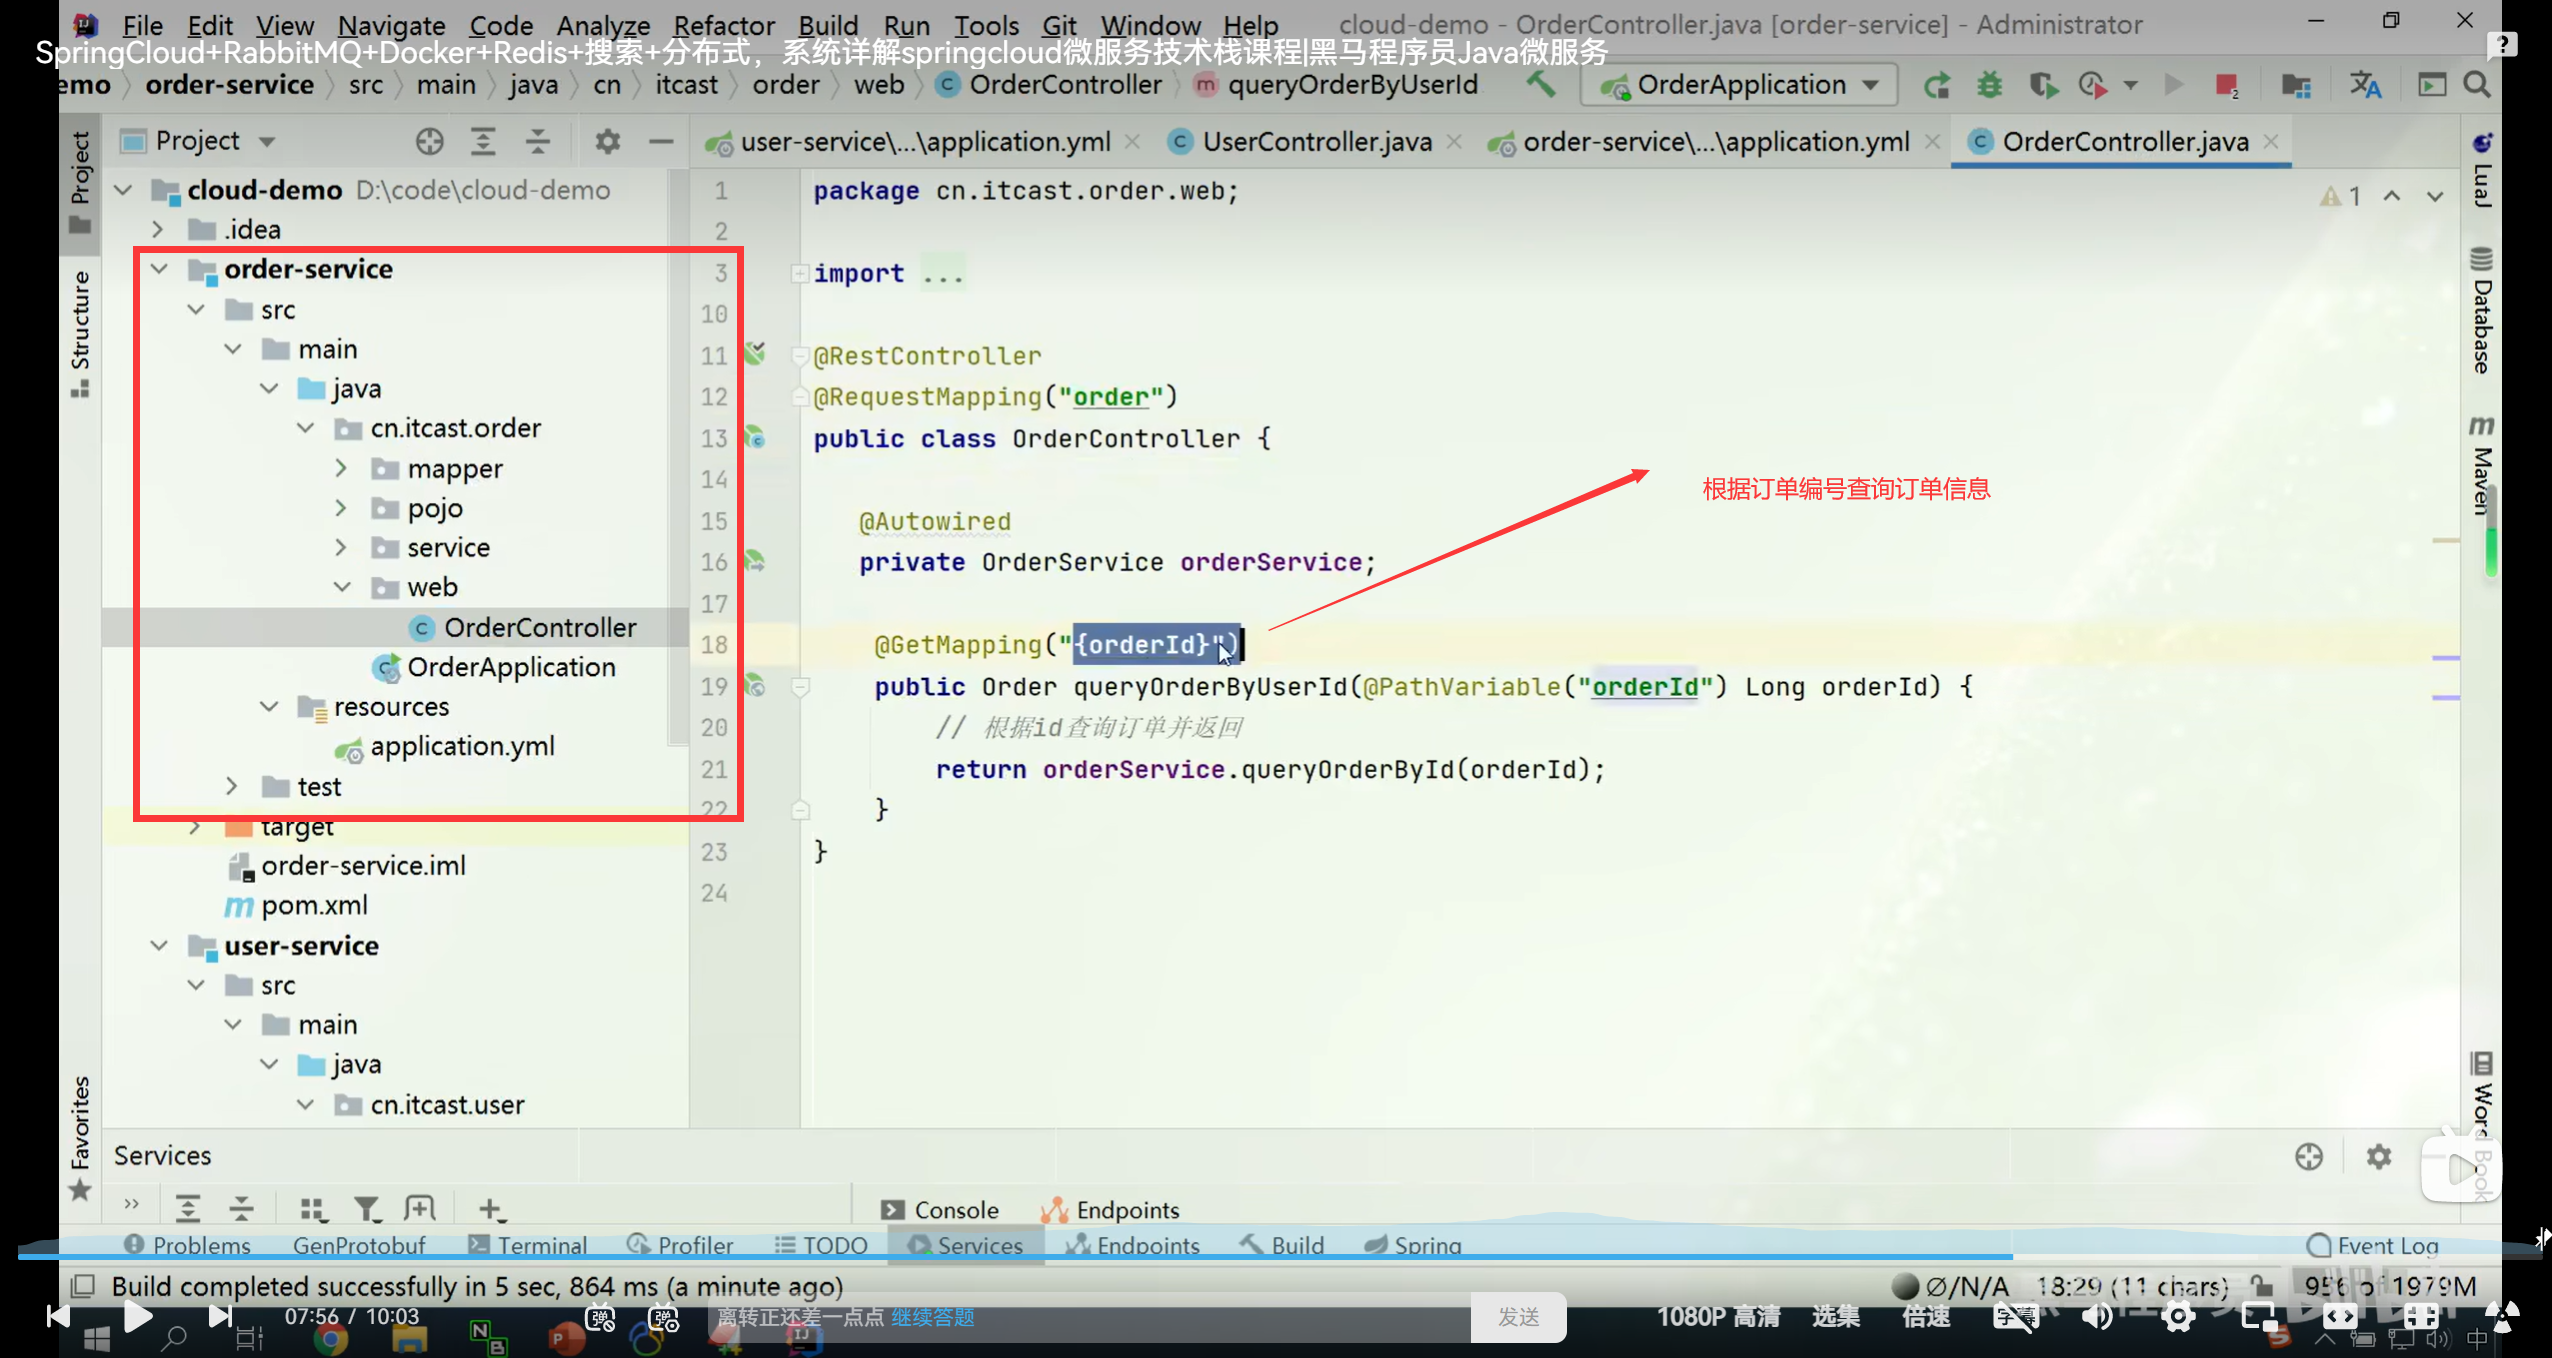Click the red Stop run icon

coord(2225,86)
